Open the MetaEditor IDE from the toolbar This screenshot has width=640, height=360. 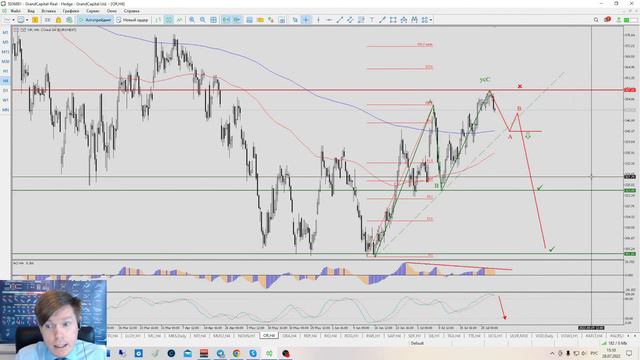(47, 20)
